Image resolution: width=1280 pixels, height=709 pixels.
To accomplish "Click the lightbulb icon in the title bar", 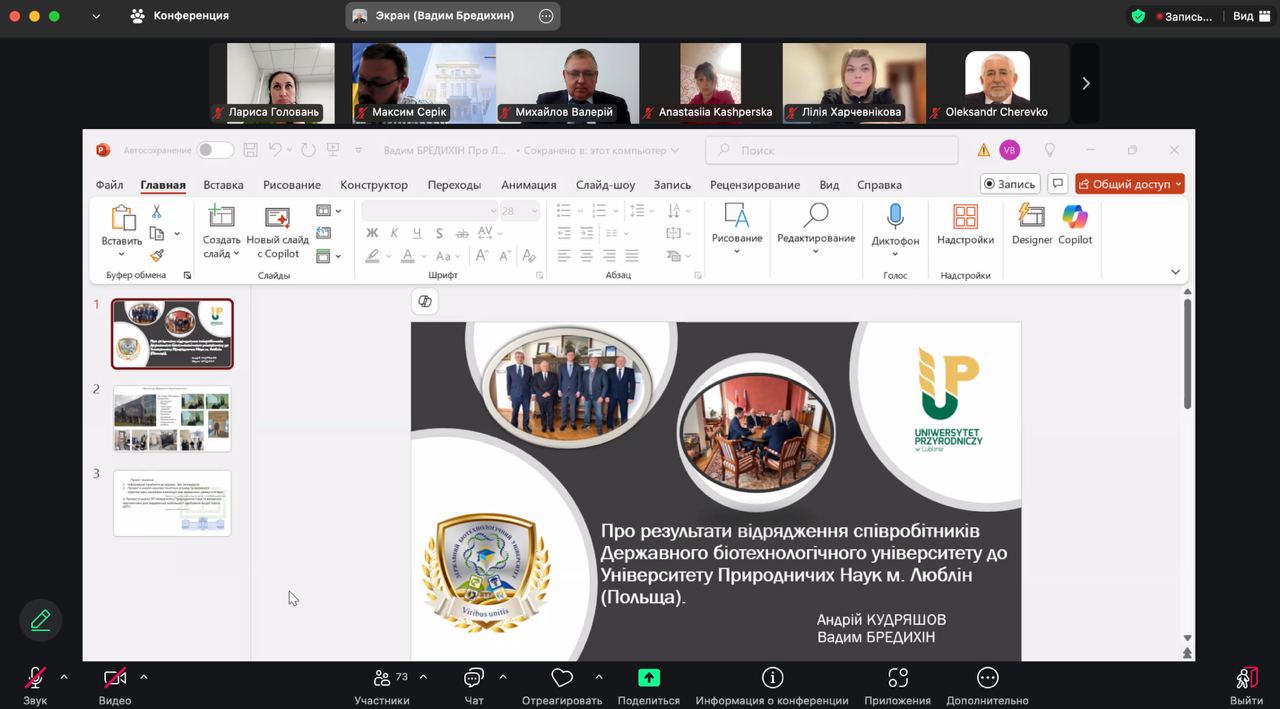I will pyautogui.click(x=1050, y=150).
